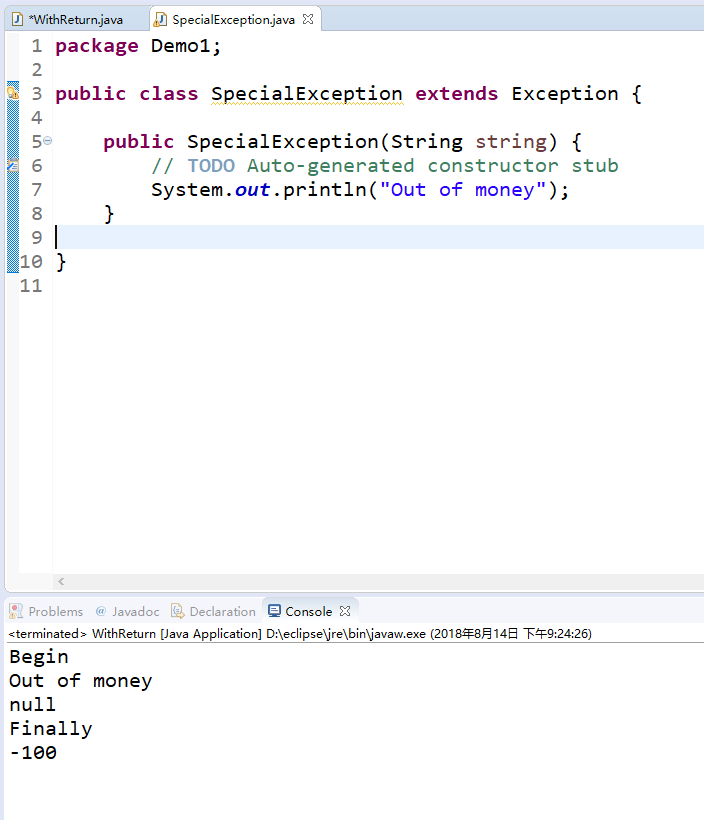The height and width of the screenshot is (820, 704).
Task: Click the horizontal scrollbar left arrow
Action: coord(61,581)
